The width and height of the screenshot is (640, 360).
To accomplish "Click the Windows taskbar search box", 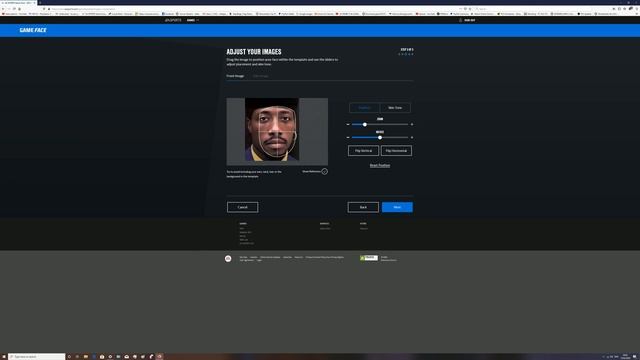I will click(x=37, y=357).
